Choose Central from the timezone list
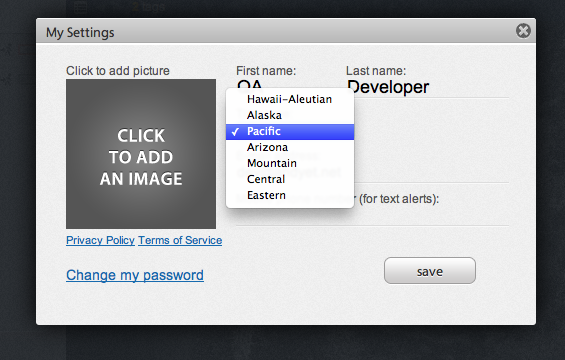Screen dimensions: 565x360 click(290, 179)
